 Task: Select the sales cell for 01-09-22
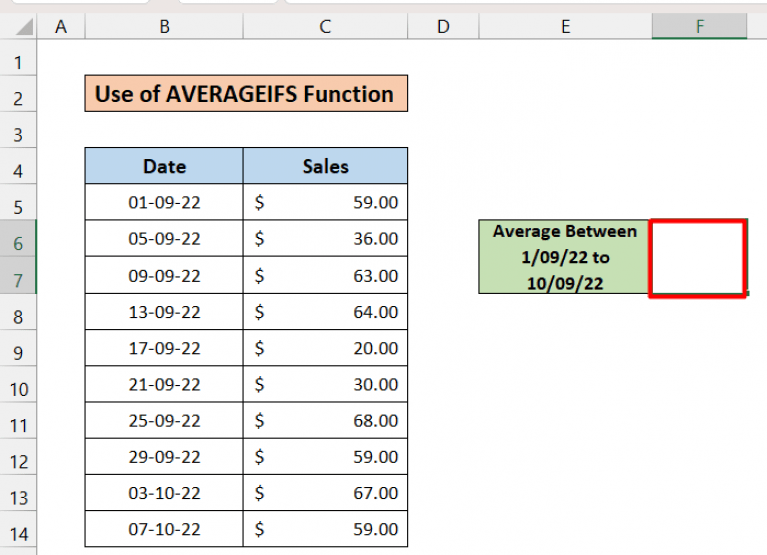(x=325, y=202)
